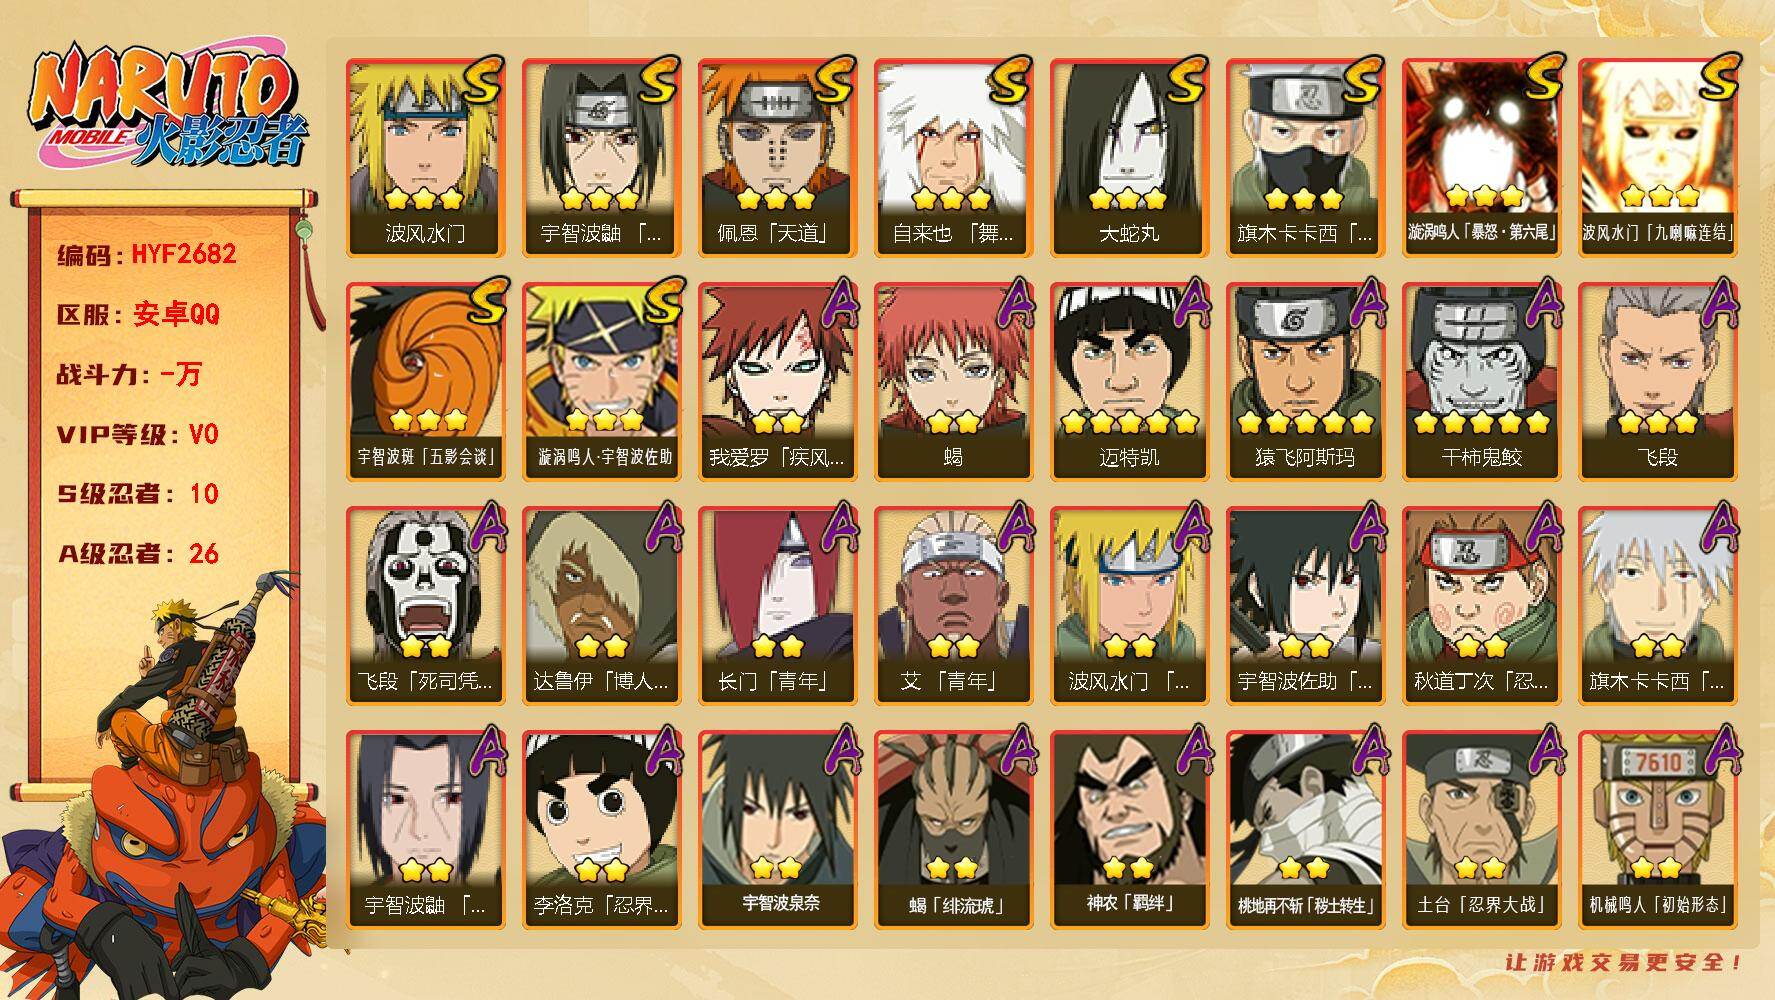
Task: Click the 蝎「绯流琥」 puppet card
Action: coord(953,829)
